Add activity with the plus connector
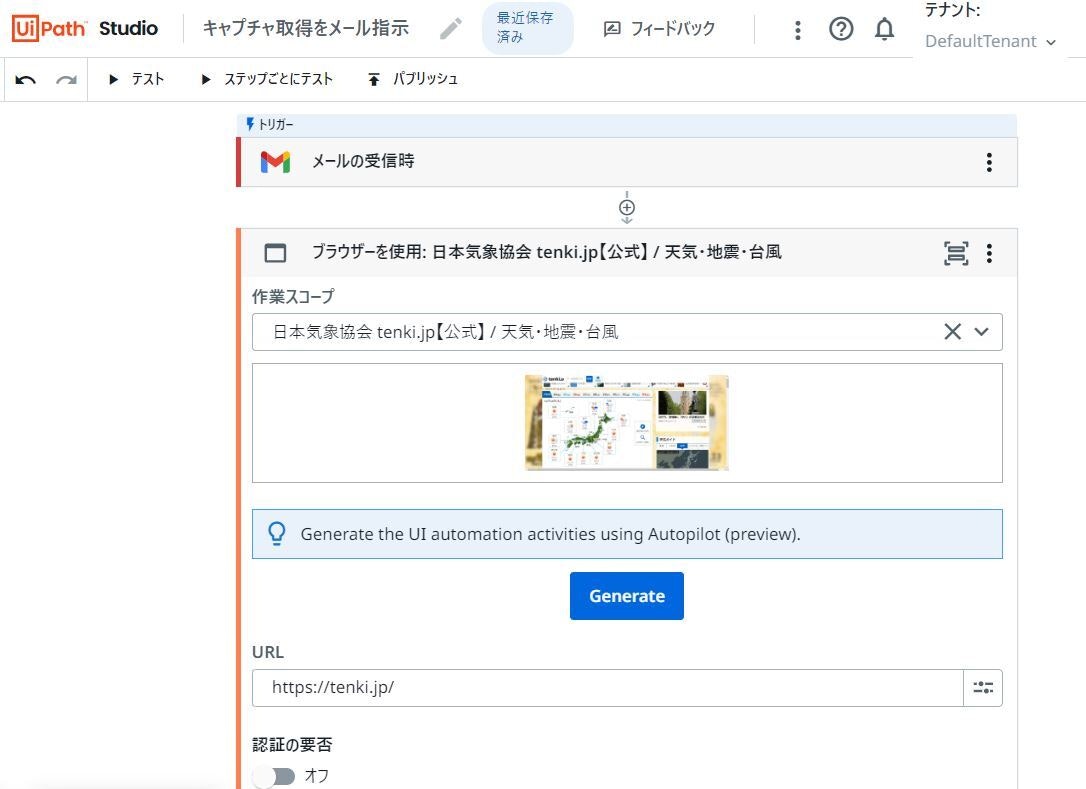Screen dimensions: 1086x789 pos(627,208)
